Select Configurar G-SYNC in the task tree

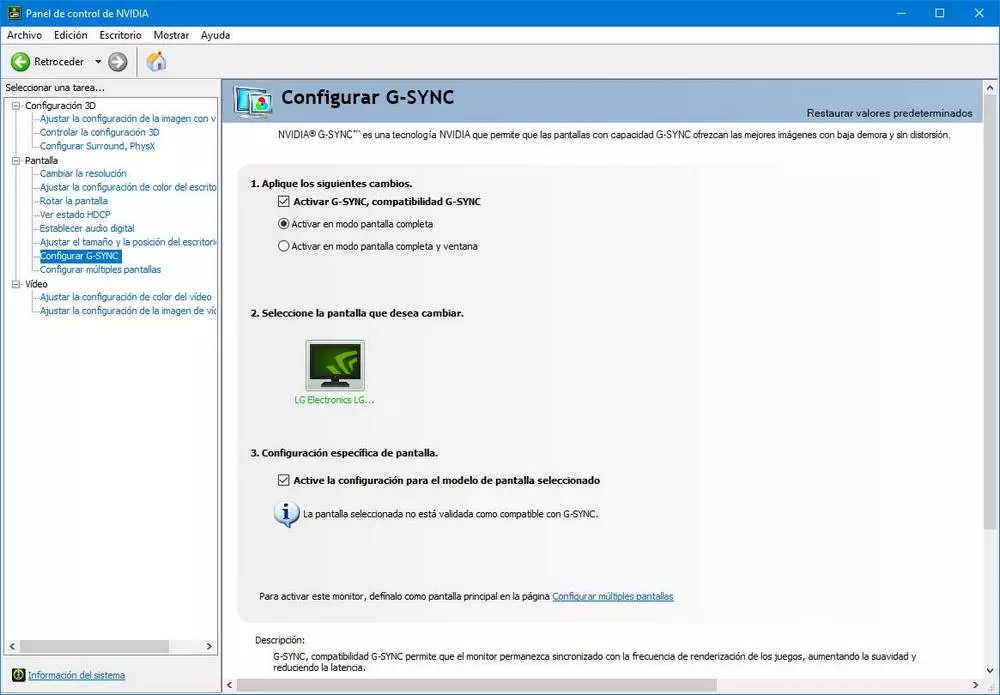point(80,256)
